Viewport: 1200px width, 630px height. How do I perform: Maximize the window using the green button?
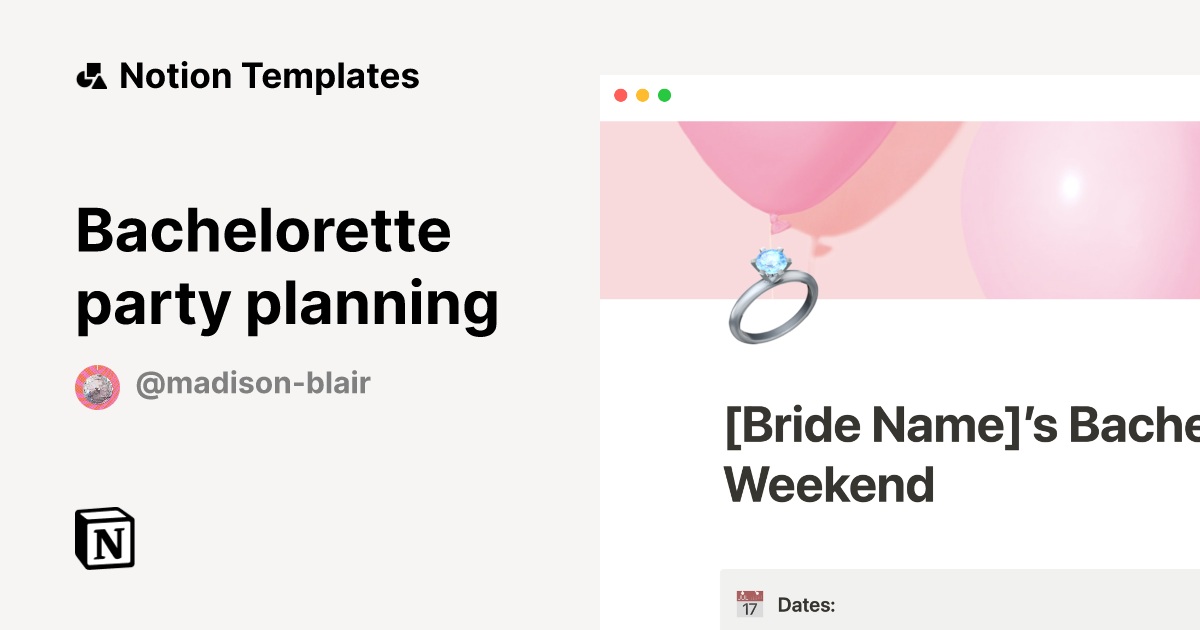tap(665, 95)
